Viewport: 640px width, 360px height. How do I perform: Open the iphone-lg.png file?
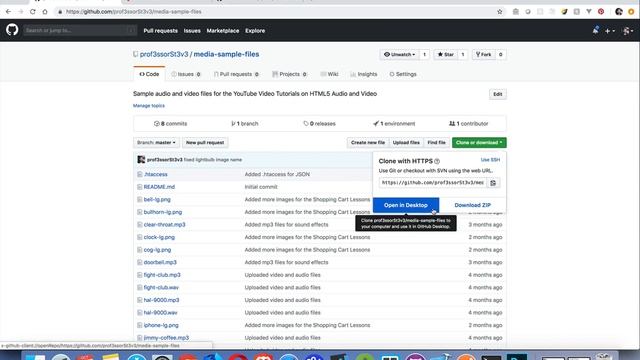click(161, 325)
